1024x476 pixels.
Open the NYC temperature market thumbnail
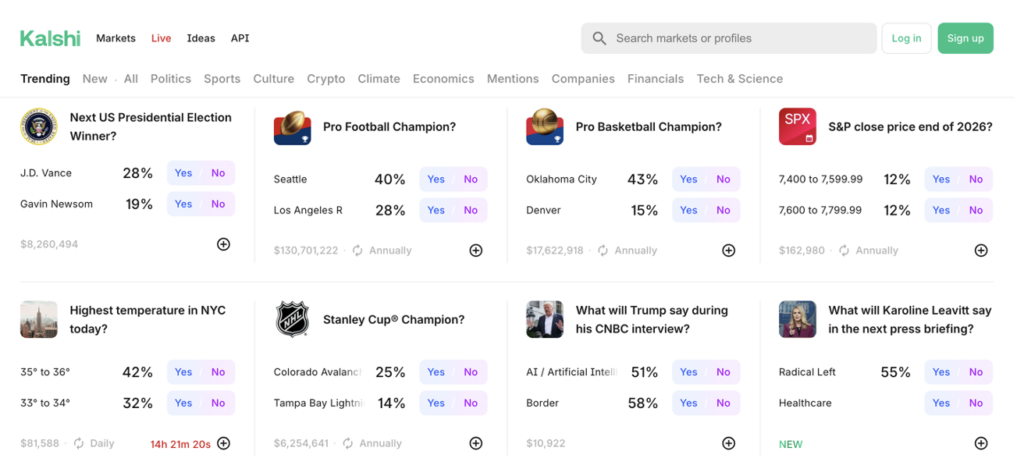pyautogui.click(x=39, y=320)
